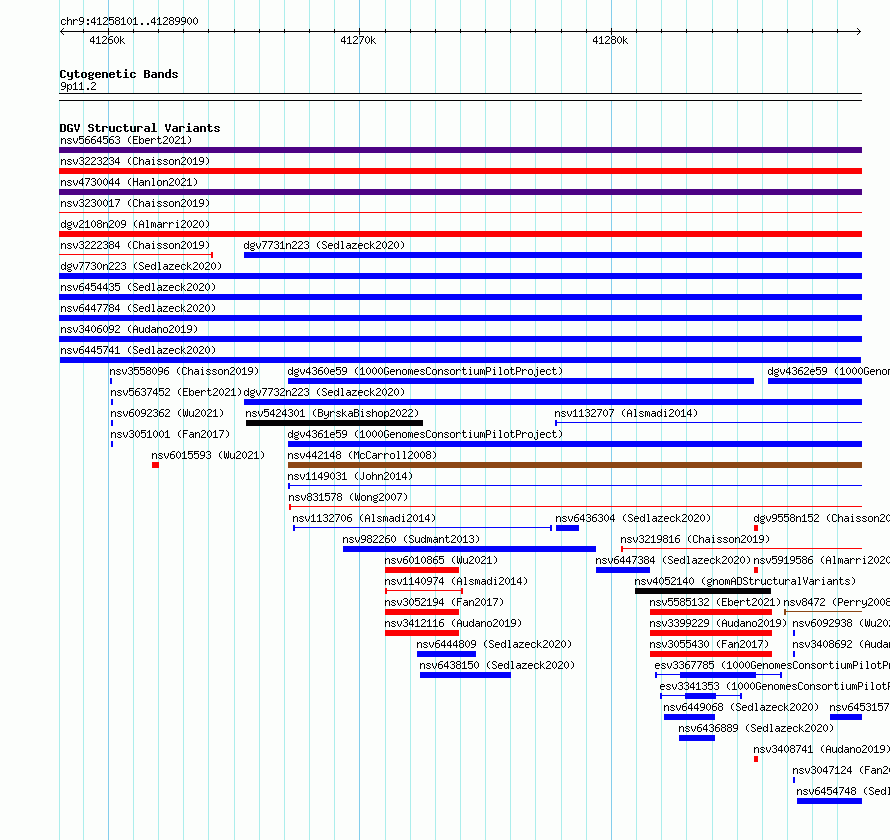
Task: Select nsv6447784 (Sedlazeck2020) label
Action: pyautogui.click(x=138, y=308)
